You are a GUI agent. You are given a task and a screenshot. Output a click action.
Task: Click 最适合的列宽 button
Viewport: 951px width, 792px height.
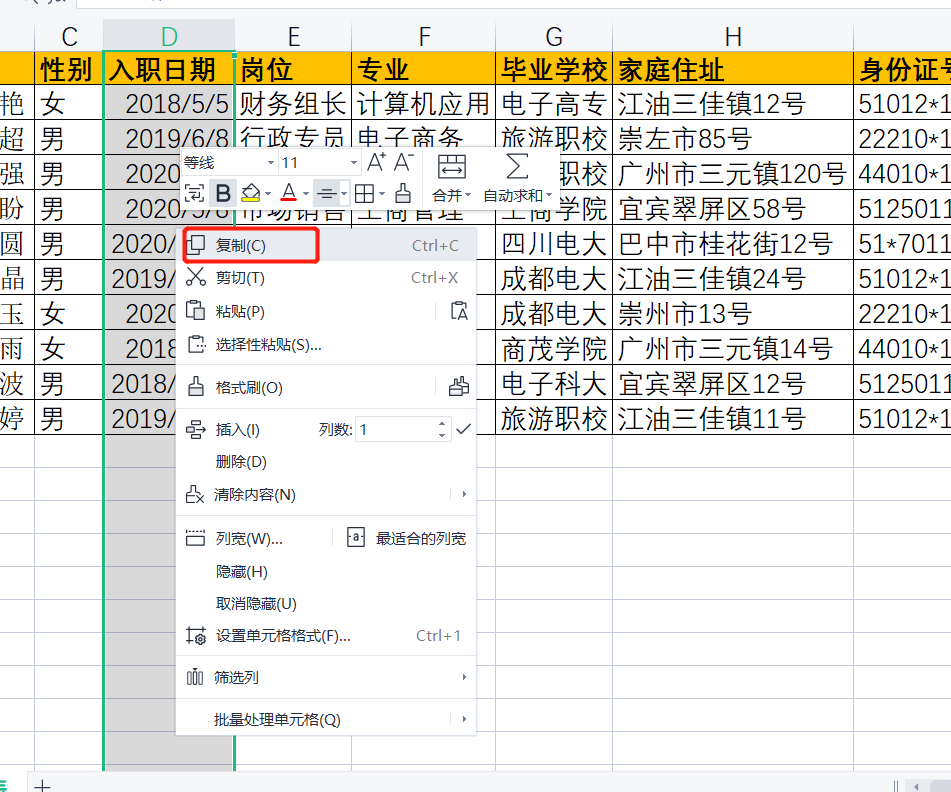coord(406,539)
